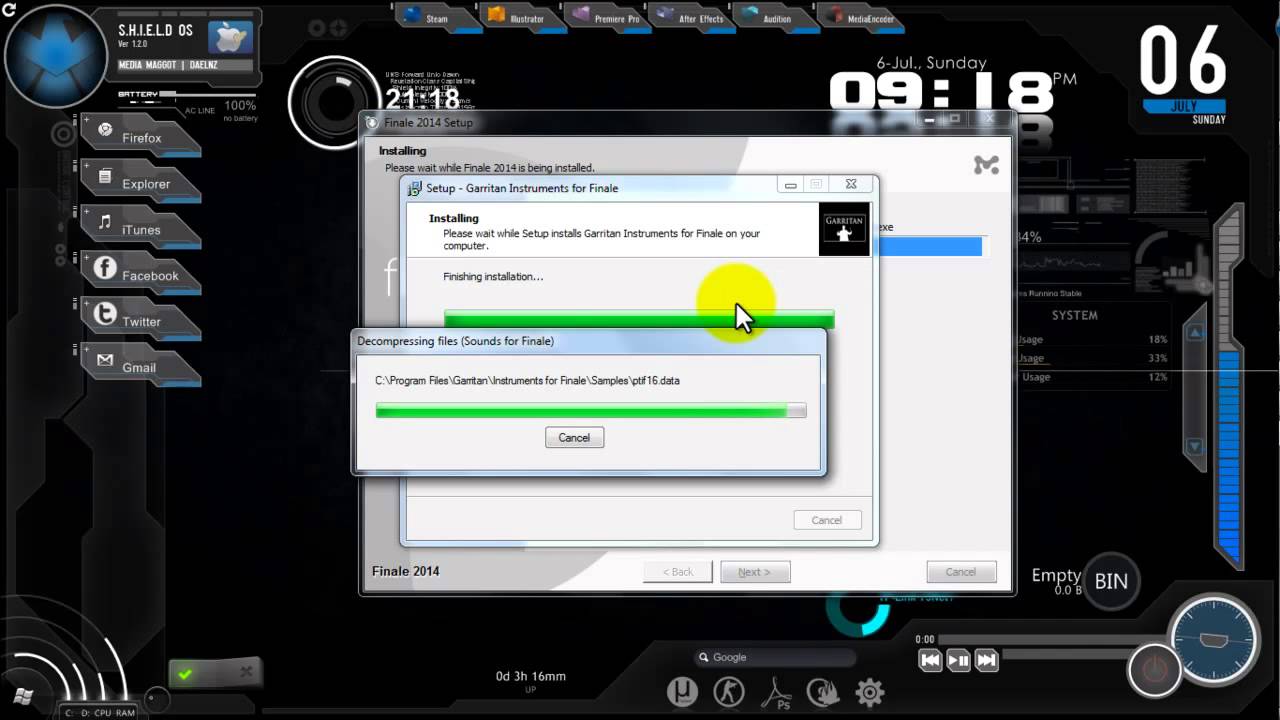The image size is (1280, 720).
Task: Click the refresh icon in top-left corner
Action: point(9,9)
